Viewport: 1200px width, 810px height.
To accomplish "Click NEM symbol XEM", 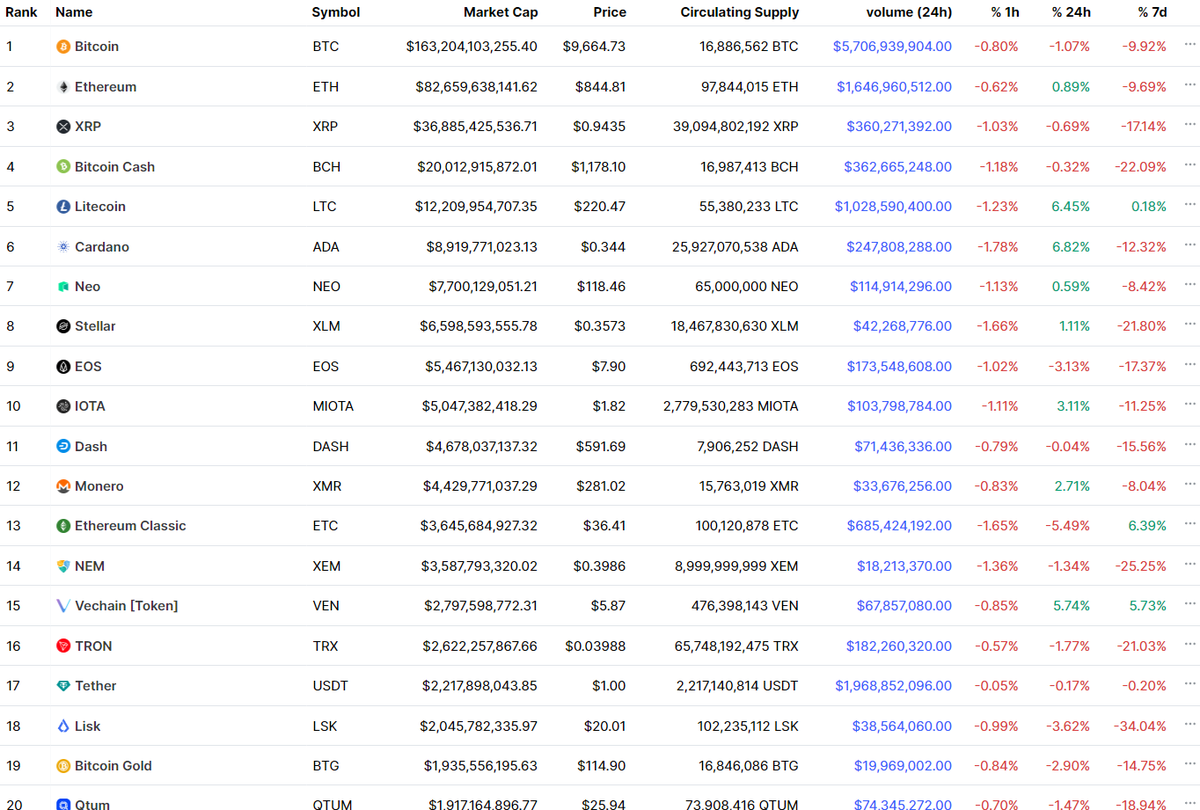I will pos(326,566).
